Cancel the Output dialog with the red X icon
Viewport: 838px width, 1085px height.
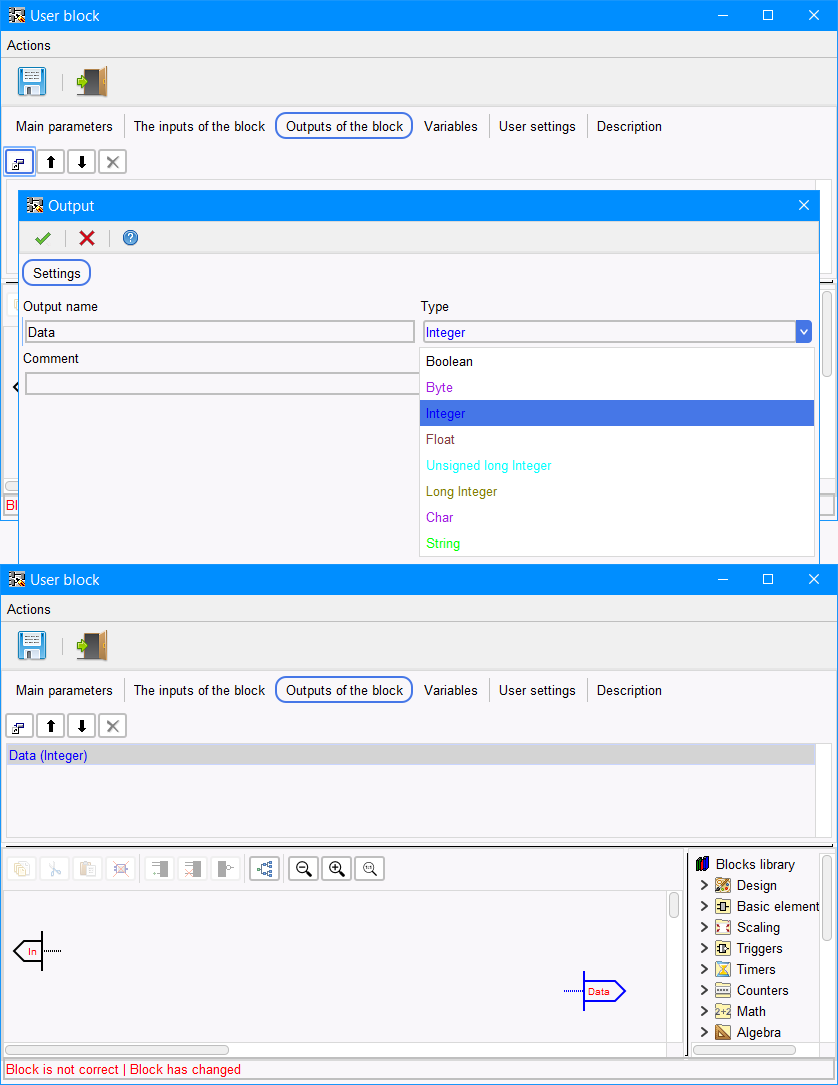pyautogui.click(x=87, y=238)
